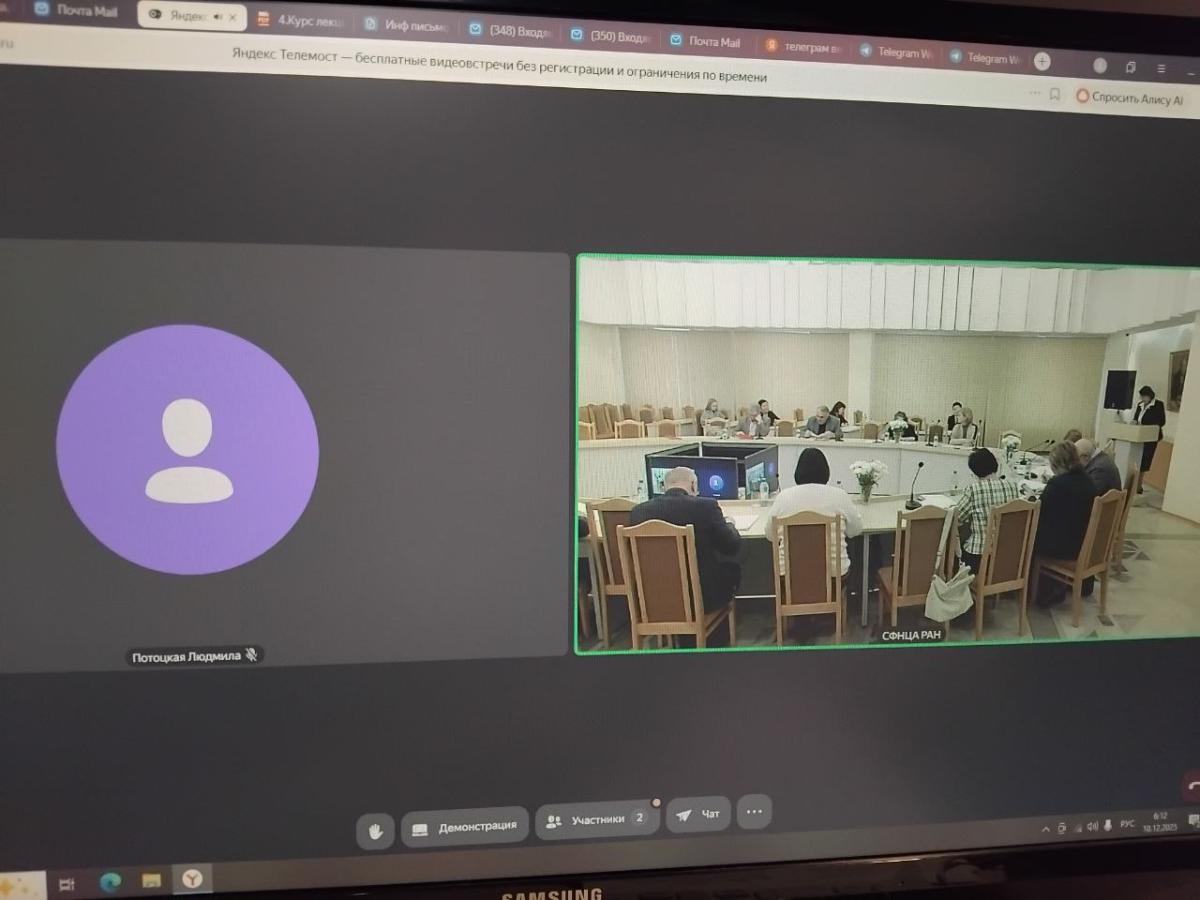Close the active Яндекс Телемост tab
Viewport: 1200px width, 900px height.
(x=233, y=17)
